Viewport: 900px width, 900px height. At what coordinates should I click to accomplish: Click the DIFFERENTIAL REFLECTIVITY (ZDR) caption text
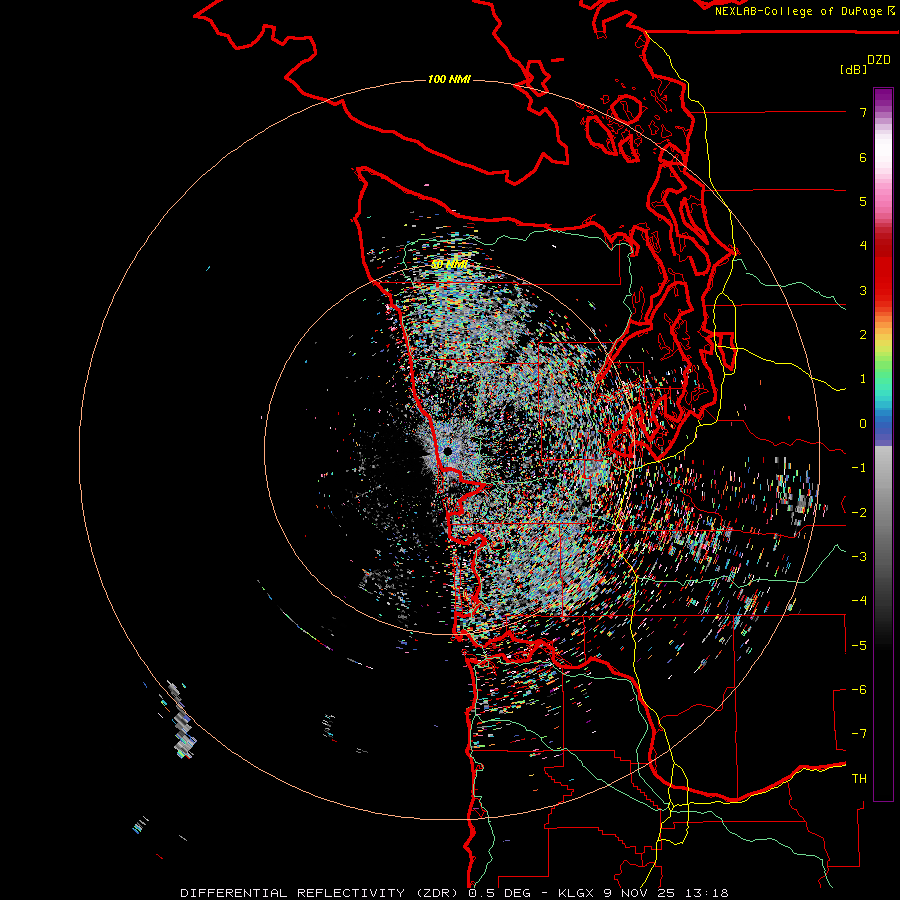pos(319,893)
